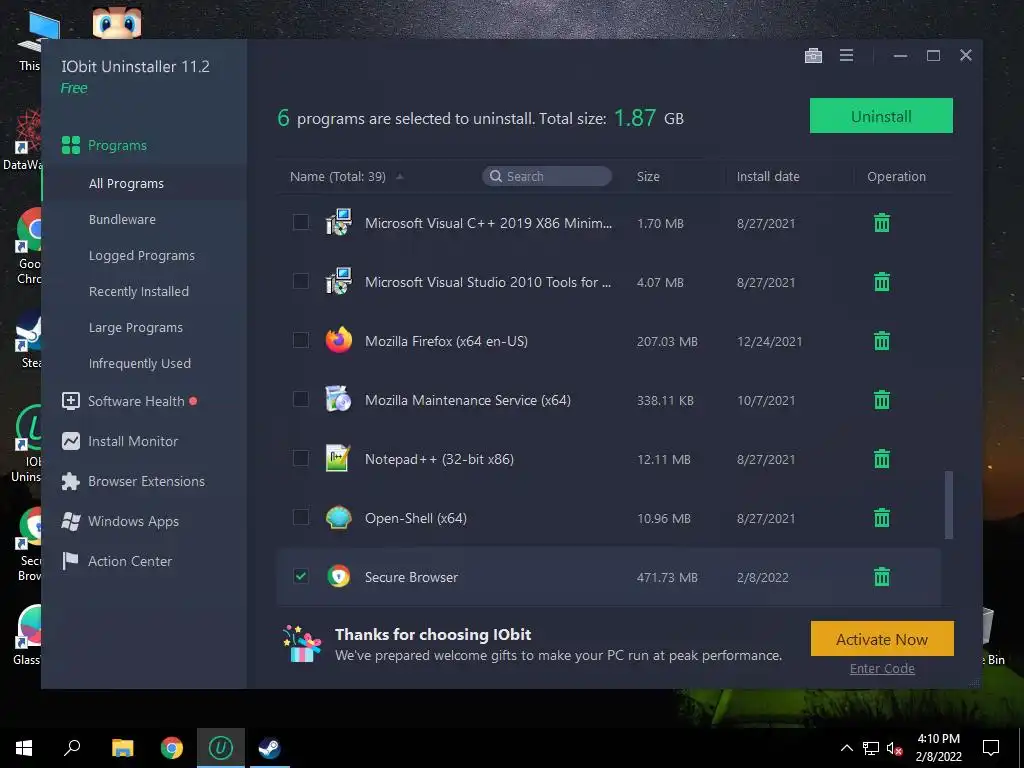The height and width of the screenshot is (768, 1024).
Task: Sort by Install date column header
Action: [x=768, y=176]
